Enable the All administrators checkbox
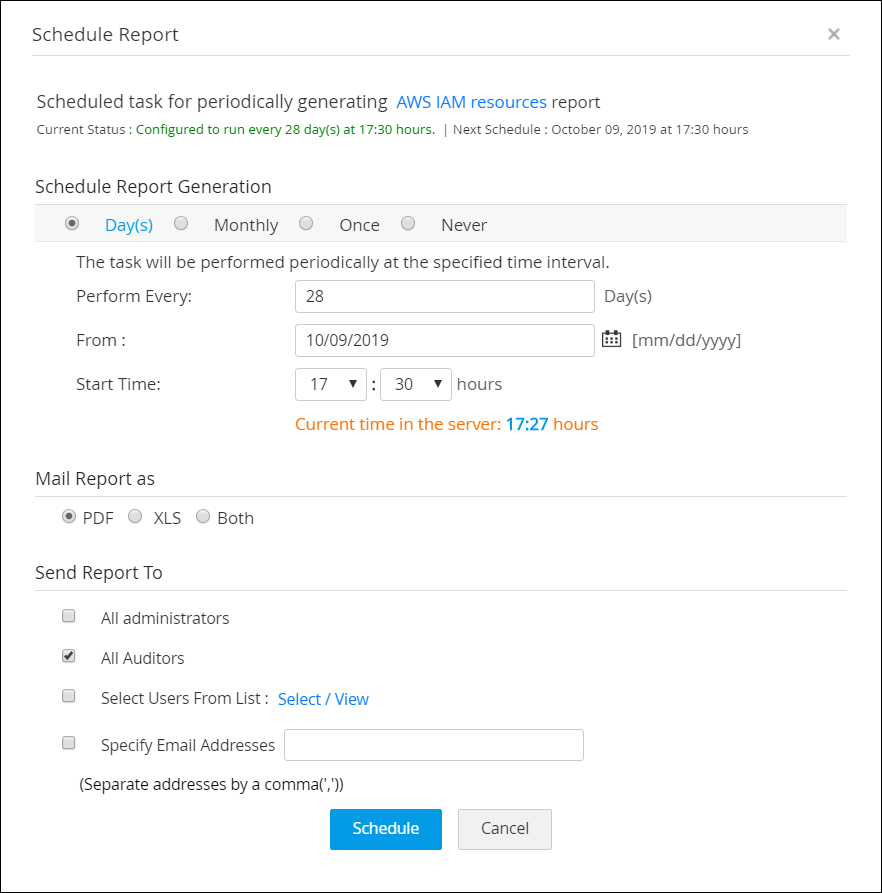Screen dimensions: 882x893 tap(69, 616)
